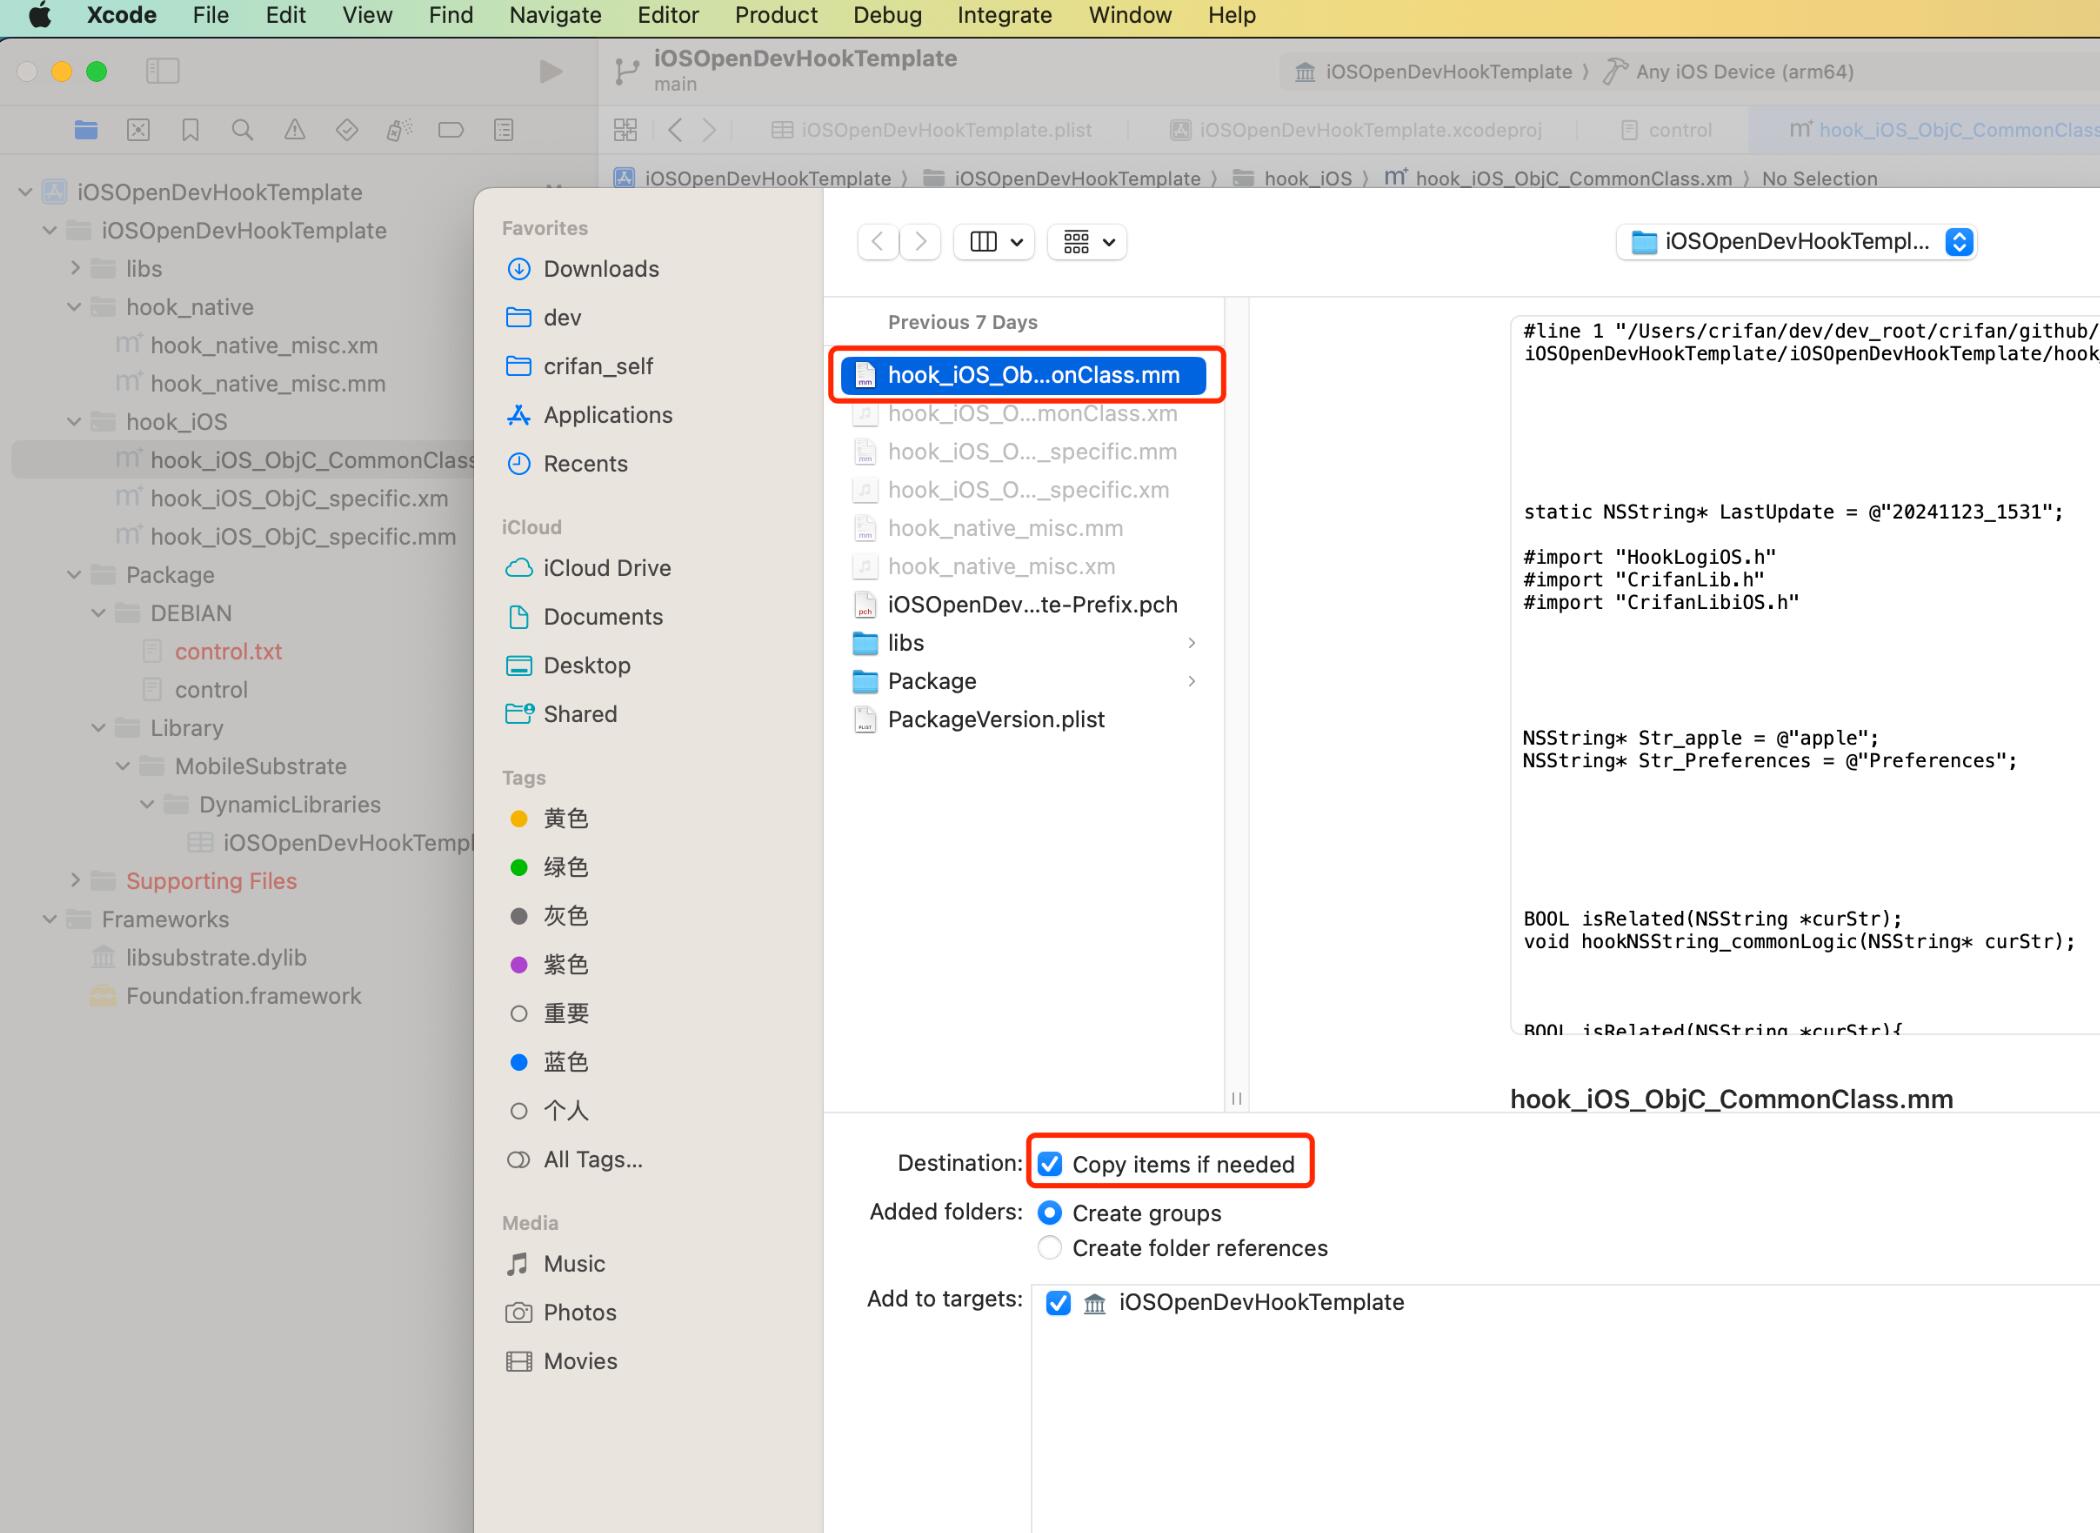
Task: Open the related items grid icon
Action: [x=625, y=130]
